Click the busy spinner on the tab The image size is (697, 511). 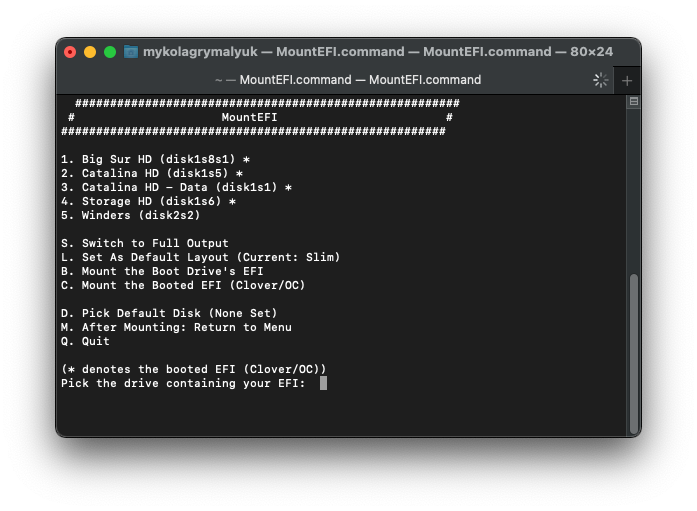click(x=600, y=80)
